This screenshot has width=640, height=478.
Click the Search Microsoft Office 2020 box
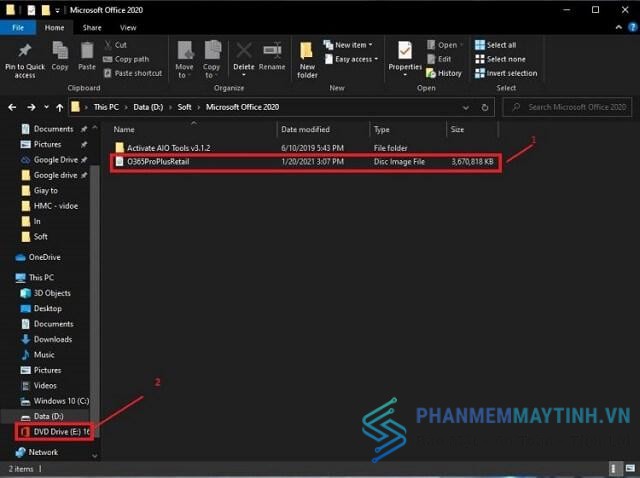pos(567,107)
